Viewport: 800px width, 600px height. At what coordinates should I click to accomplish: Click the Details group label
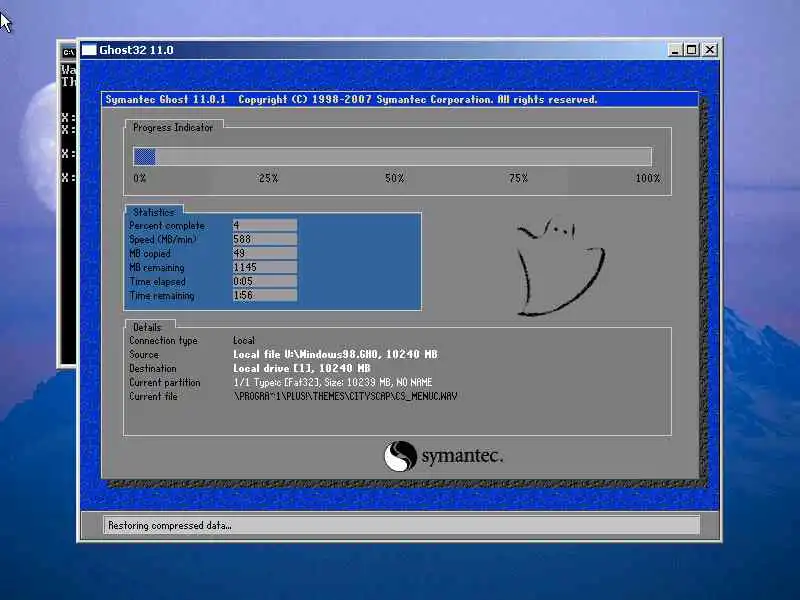point(147,327)
